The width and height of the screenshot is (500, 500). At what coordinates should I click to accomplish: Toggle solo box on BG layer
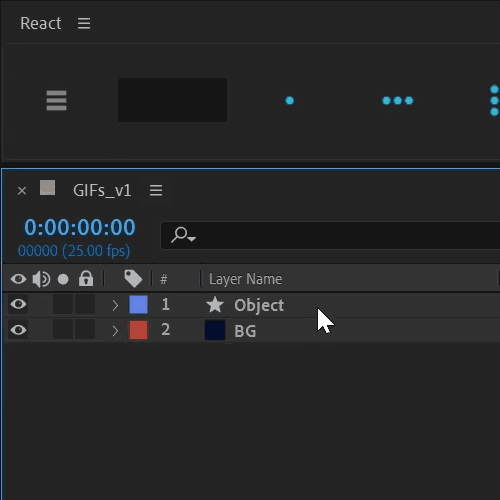click(x=63, y=330)
